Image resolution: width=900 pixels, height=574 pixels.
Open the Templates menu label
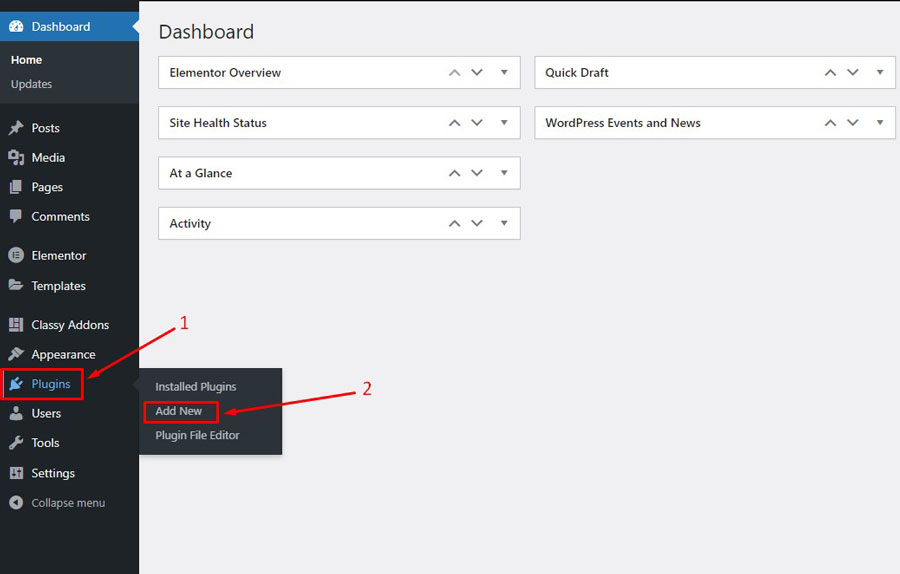click(59, 286)
